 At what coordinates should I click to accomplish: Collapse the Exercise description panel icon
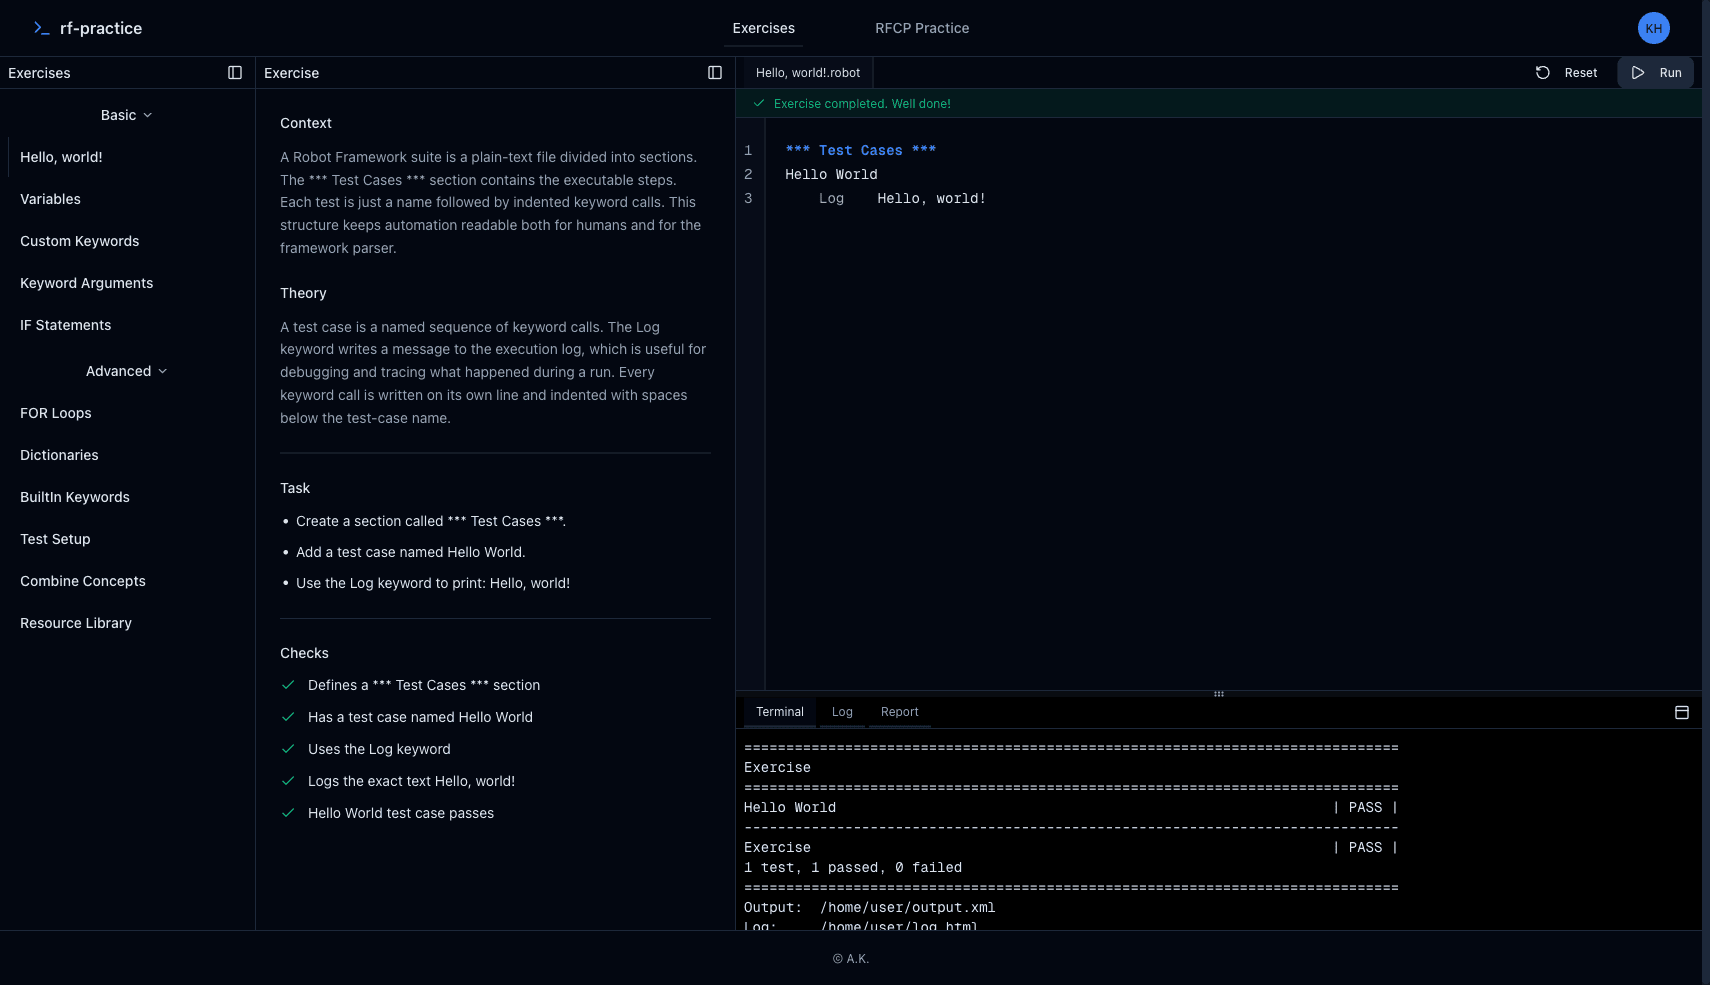[715, 73]
